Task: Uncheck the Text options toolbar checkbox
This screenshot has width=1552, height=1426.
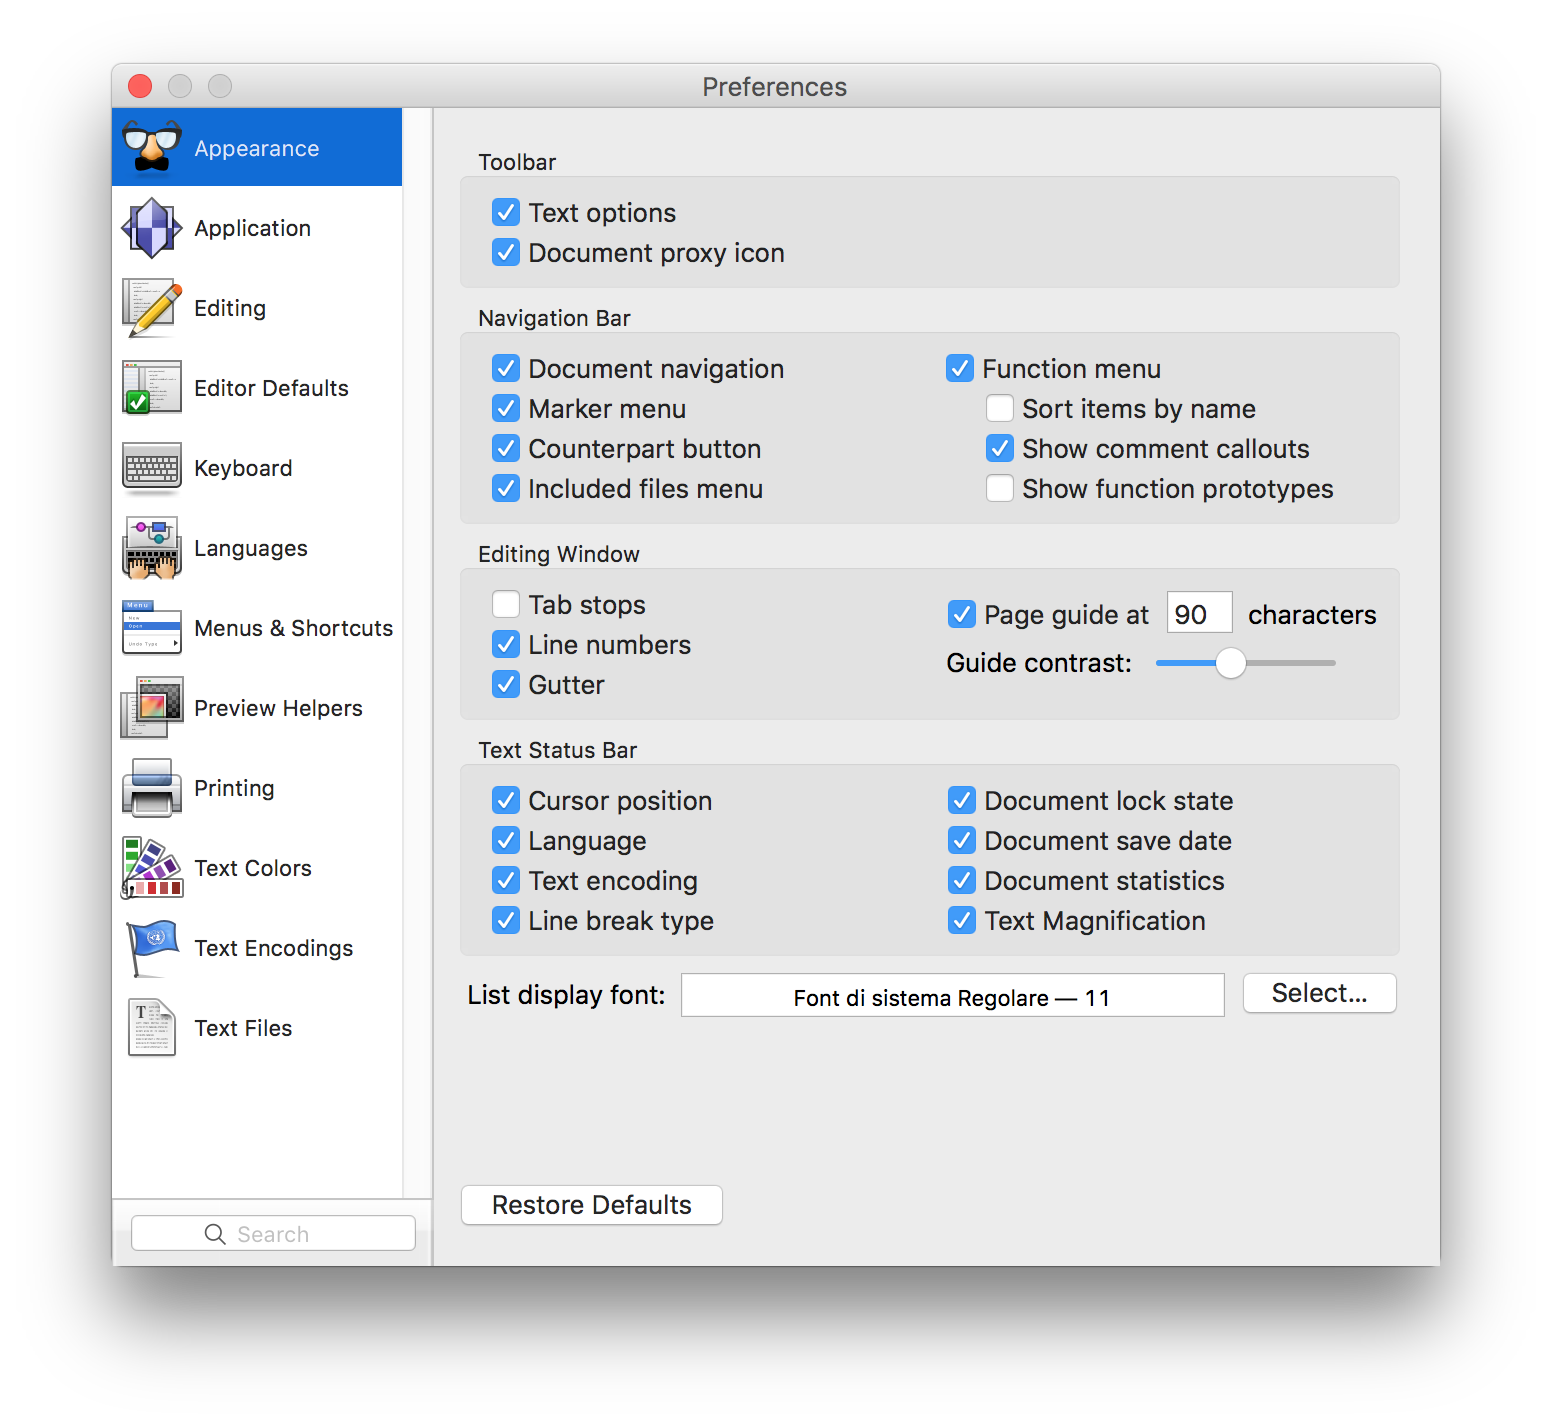Action: [x=506, y=212]
